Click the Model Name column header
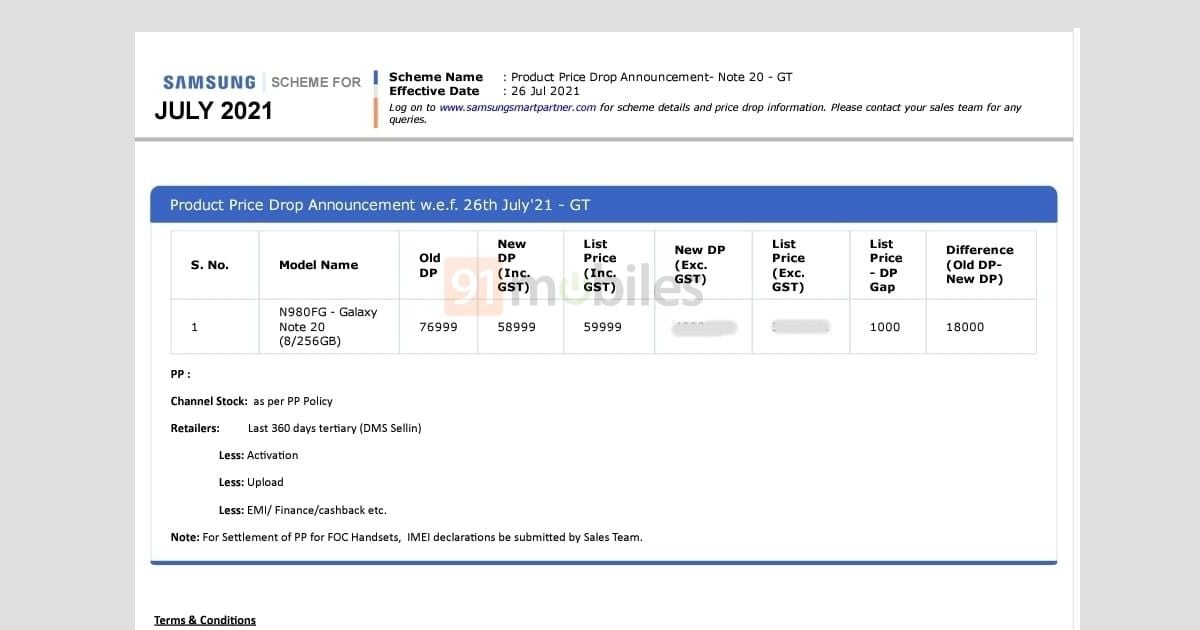Screen dimensions: 1200x630 pyautogui.click(x=318, y=265)
